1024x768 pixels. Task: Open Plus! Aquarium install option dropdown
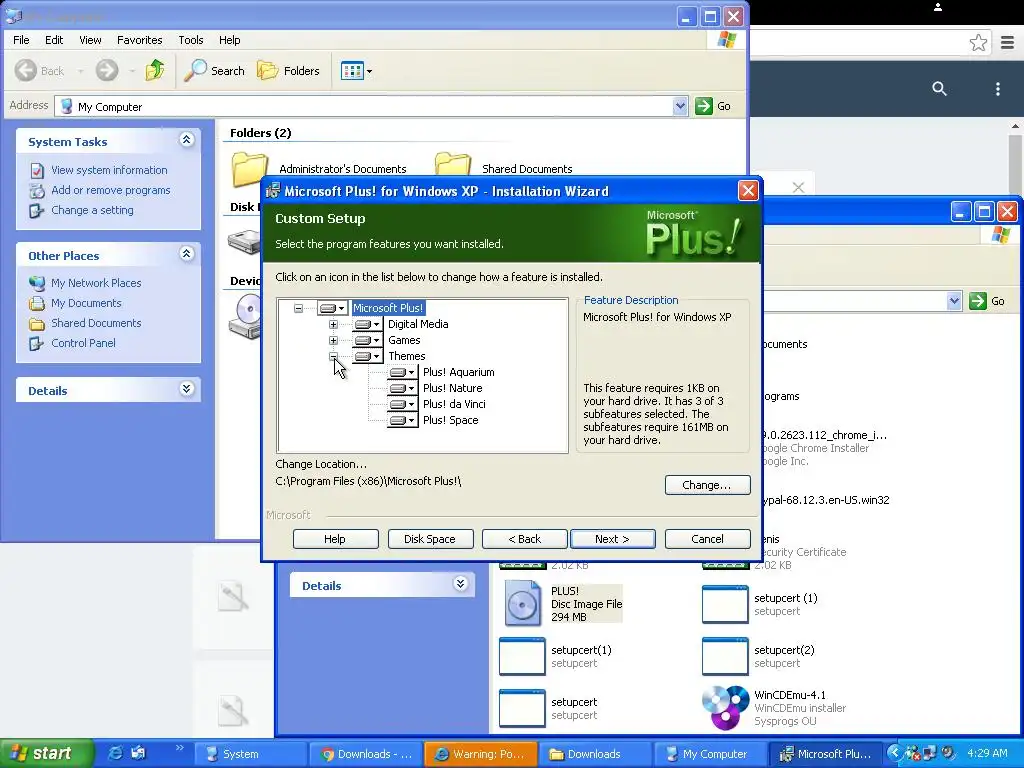click(x=402, y=372)
